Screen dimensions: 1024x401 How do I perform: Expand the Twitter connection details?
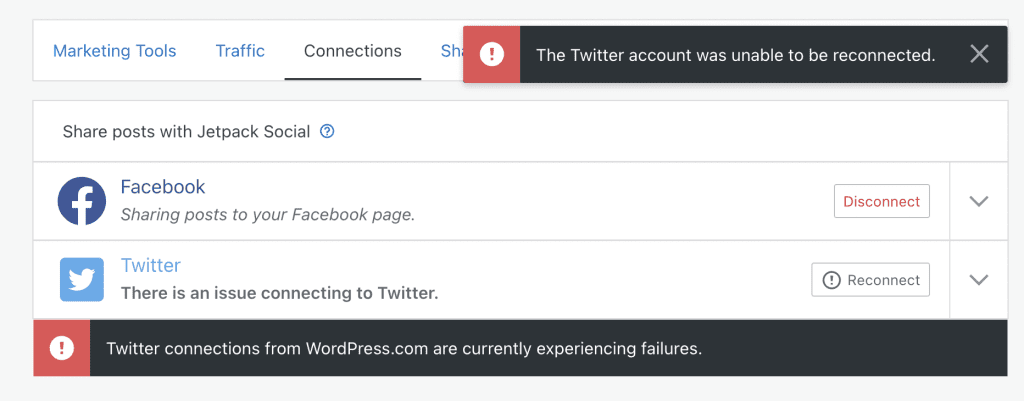pyautogui.click(x=979, y=280)
